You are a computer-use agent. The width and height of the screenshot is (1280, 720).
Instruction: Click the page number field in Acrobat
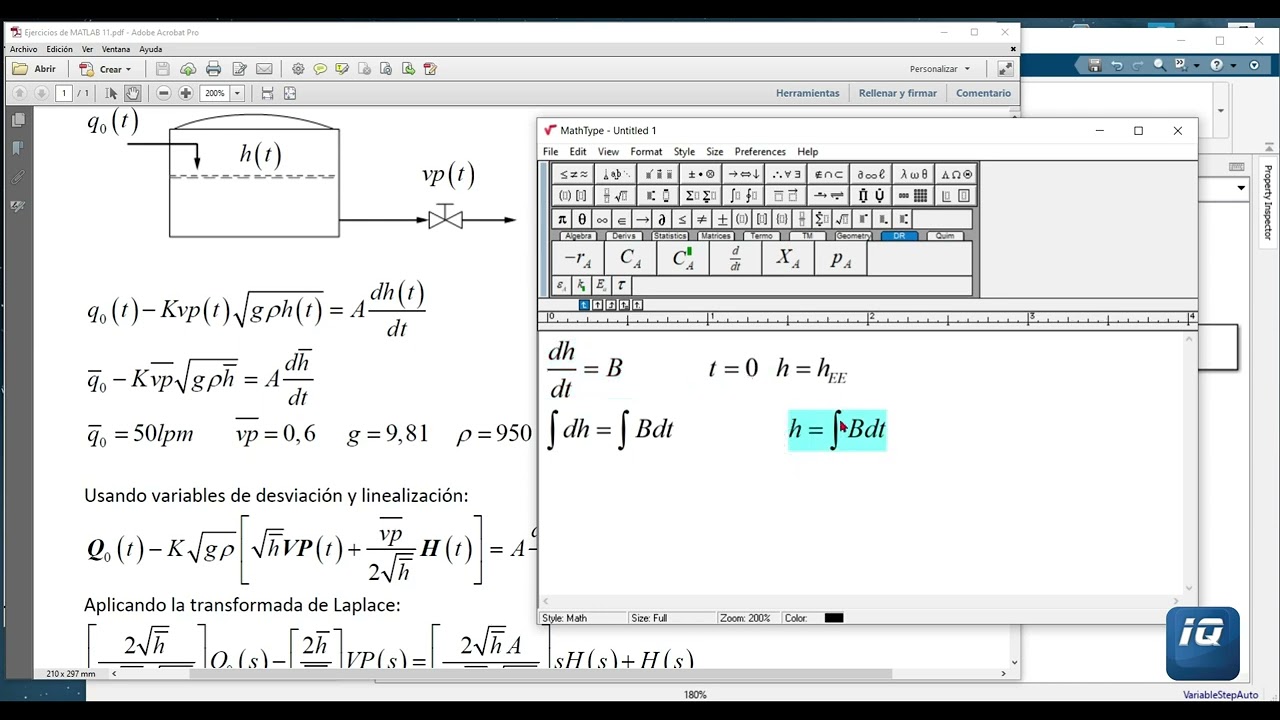64,93
